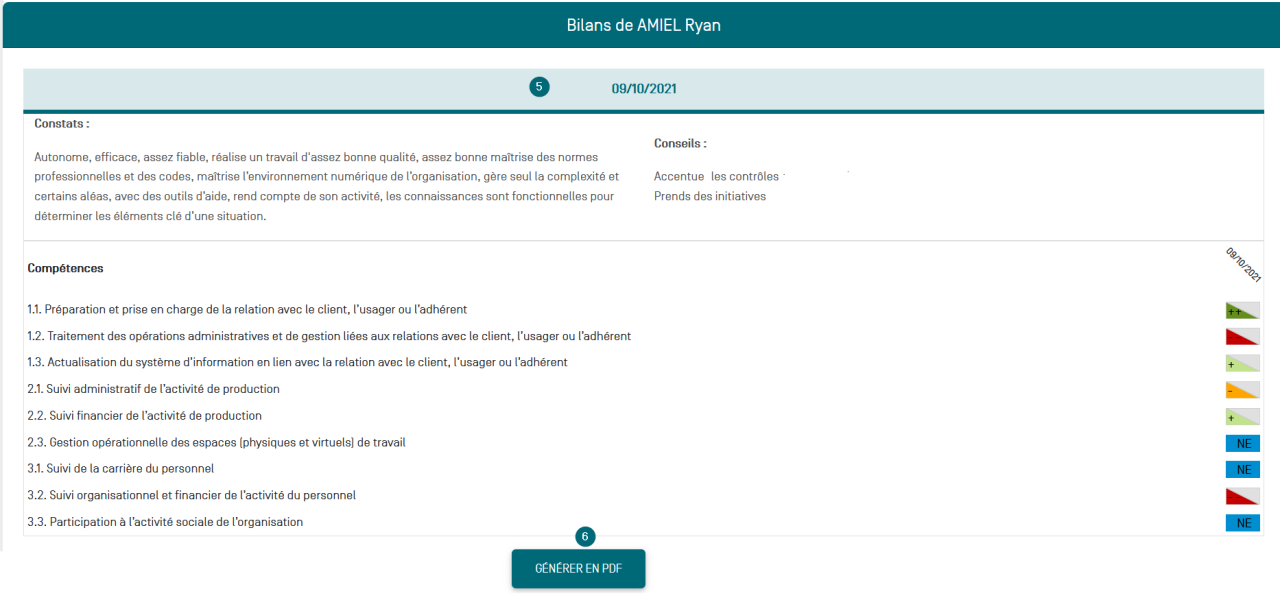
Task: Click the numbered marker 6 circle
Action: 585,537
